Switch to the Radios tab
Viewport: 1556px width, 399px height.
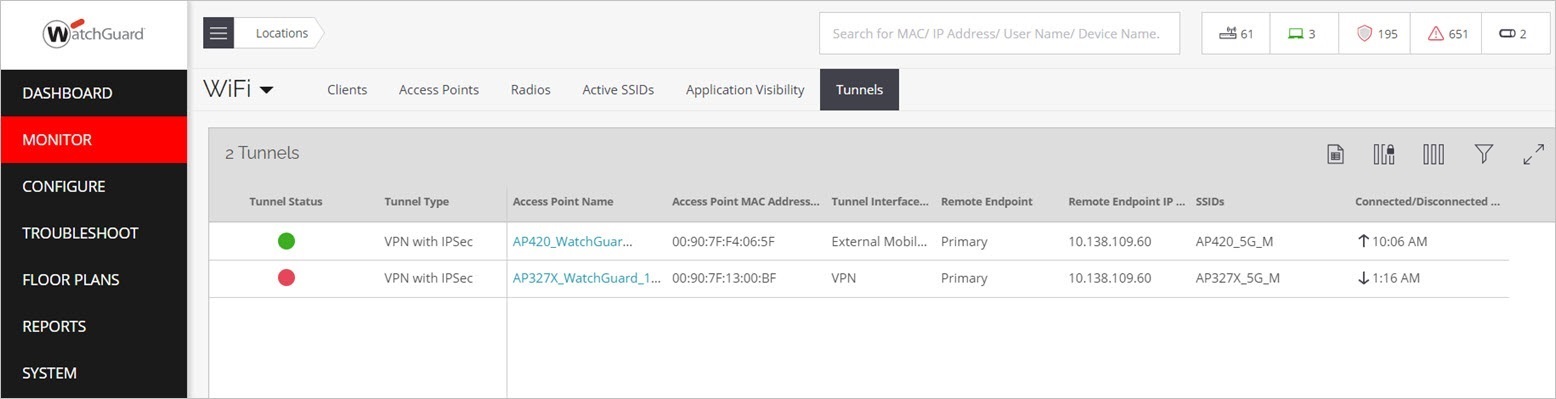[x=531, y=89]
